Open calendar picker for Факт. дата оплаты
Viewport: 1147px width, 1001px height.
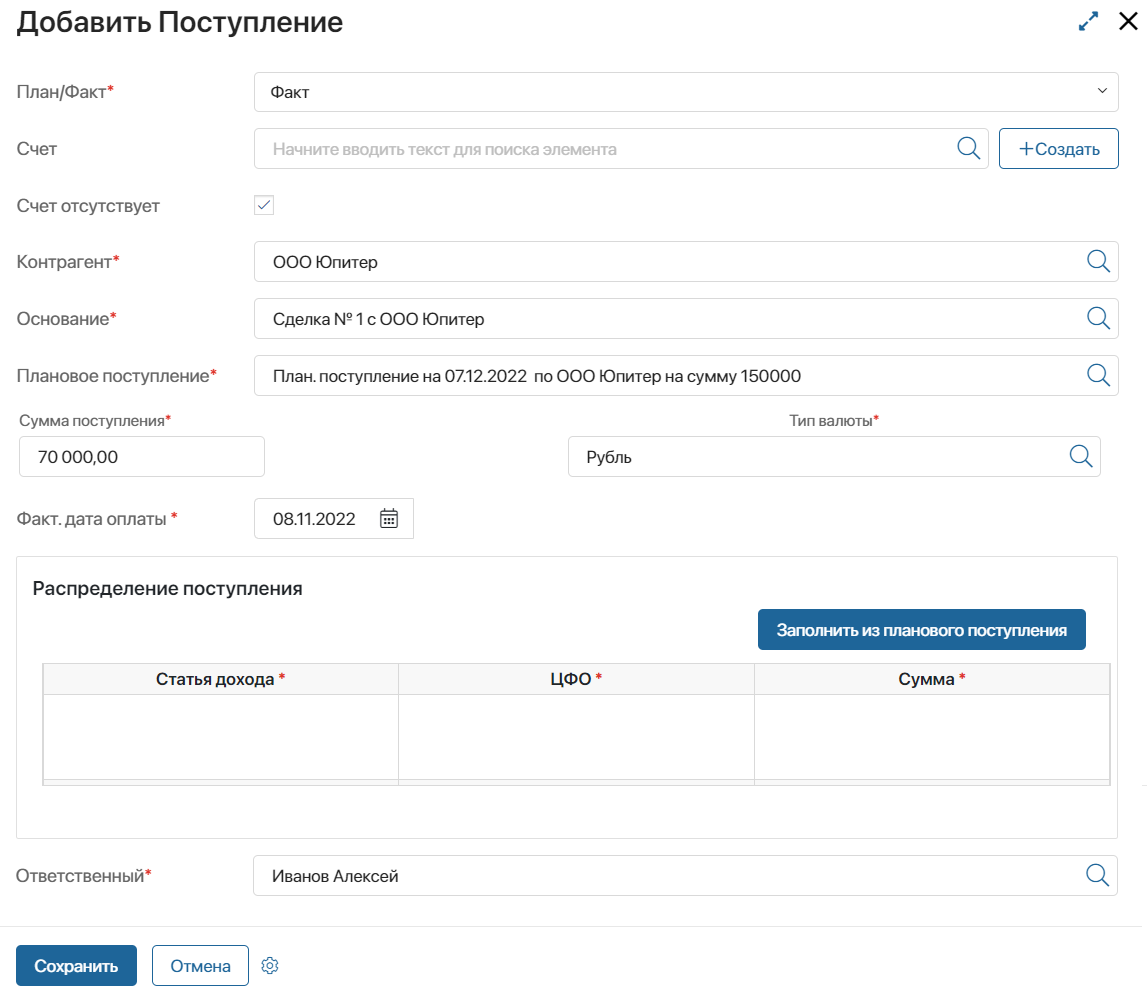[x=388, y=519]
